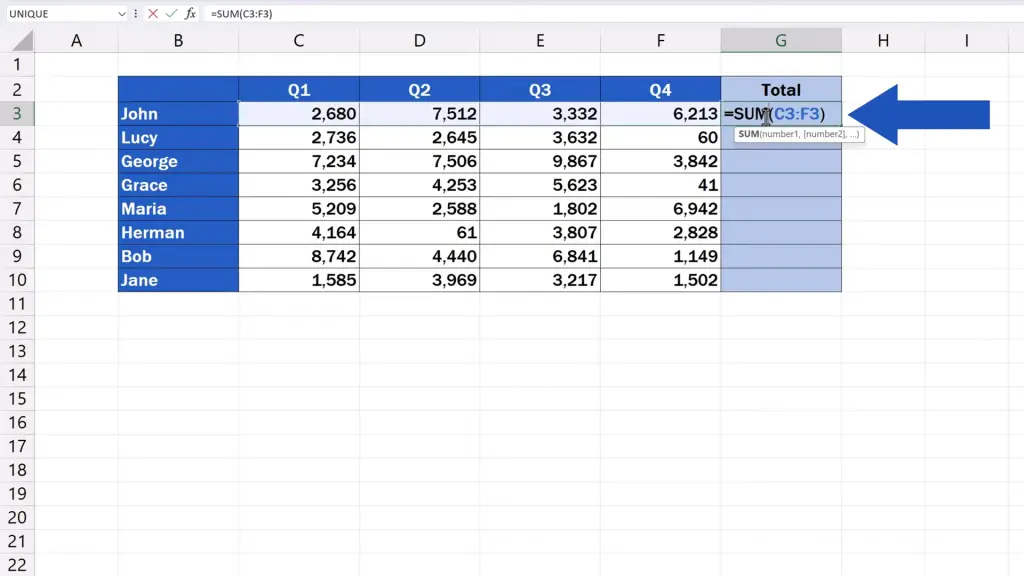This screenshot has width=1024, height=576.
Task: Select row 1 header
Action: (x=17, y=65)
